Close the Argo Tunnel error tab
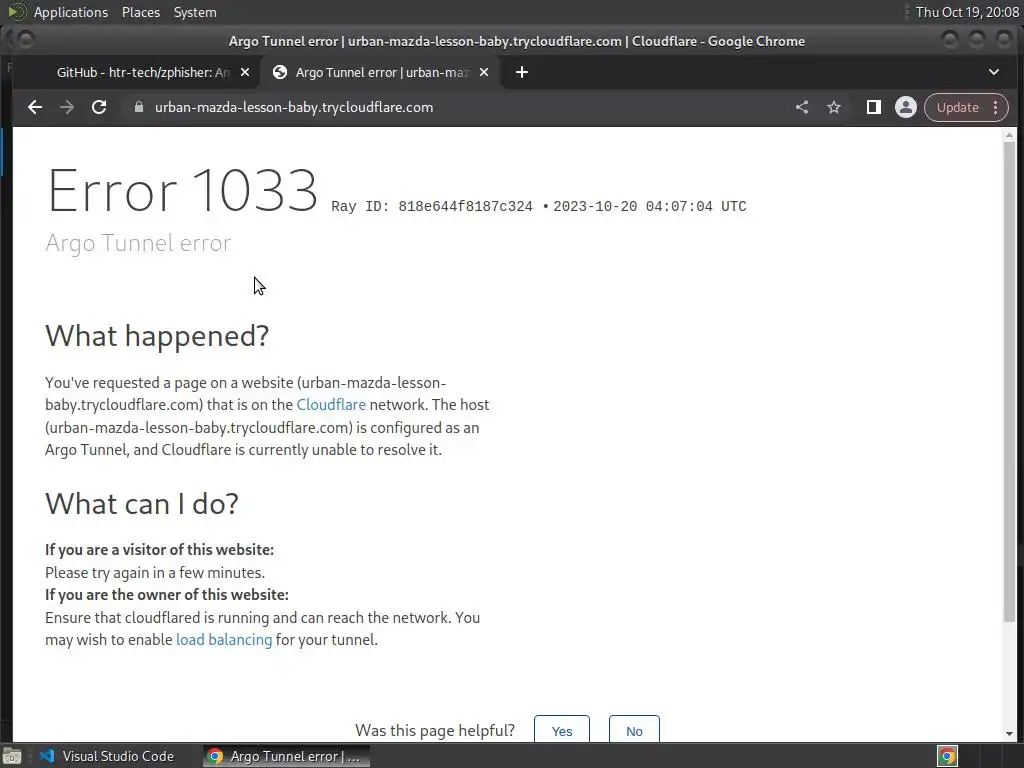Image resolution: width=1024 pixels, height=768 pixels. pyautogui.click(x=484, y=72)
